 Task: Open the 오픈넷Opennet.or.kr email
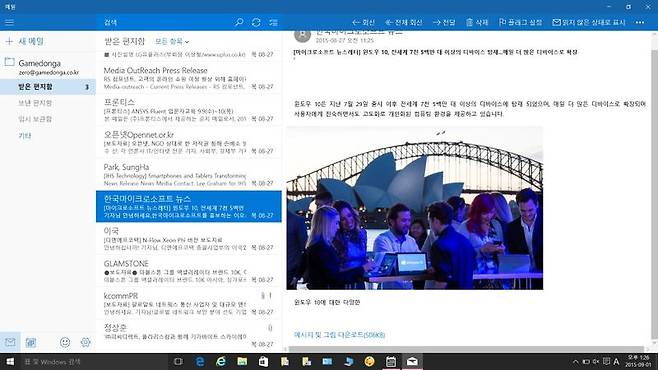click(189, 142)
